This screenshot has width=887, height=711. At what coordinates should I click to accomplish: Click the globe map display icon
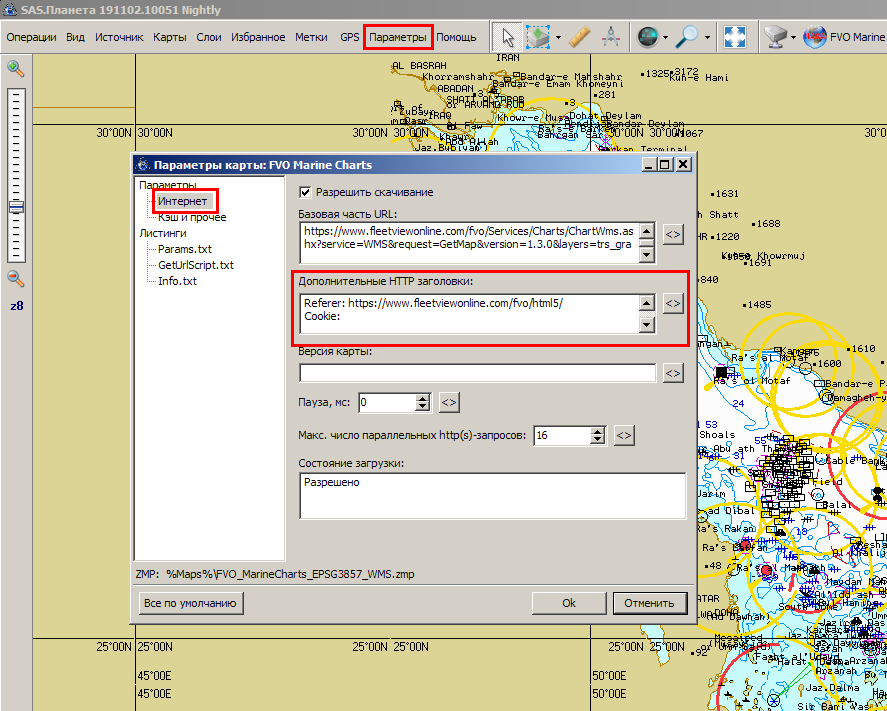[x=647, y=38]
